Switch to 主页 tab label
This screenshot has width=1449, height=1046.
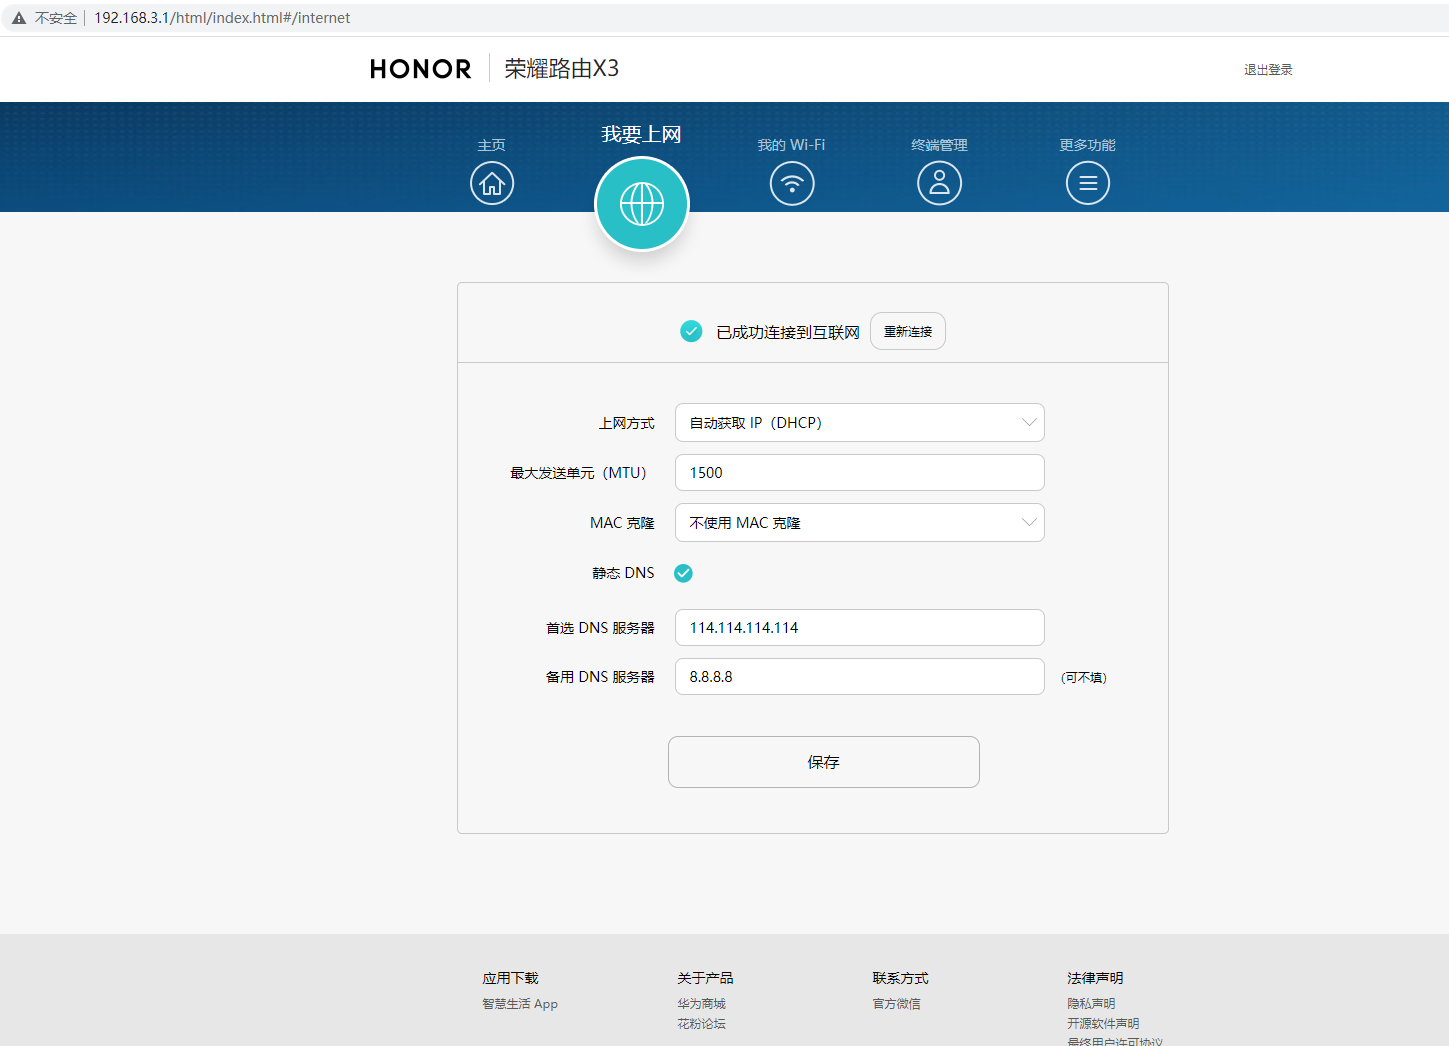[492, 145]
